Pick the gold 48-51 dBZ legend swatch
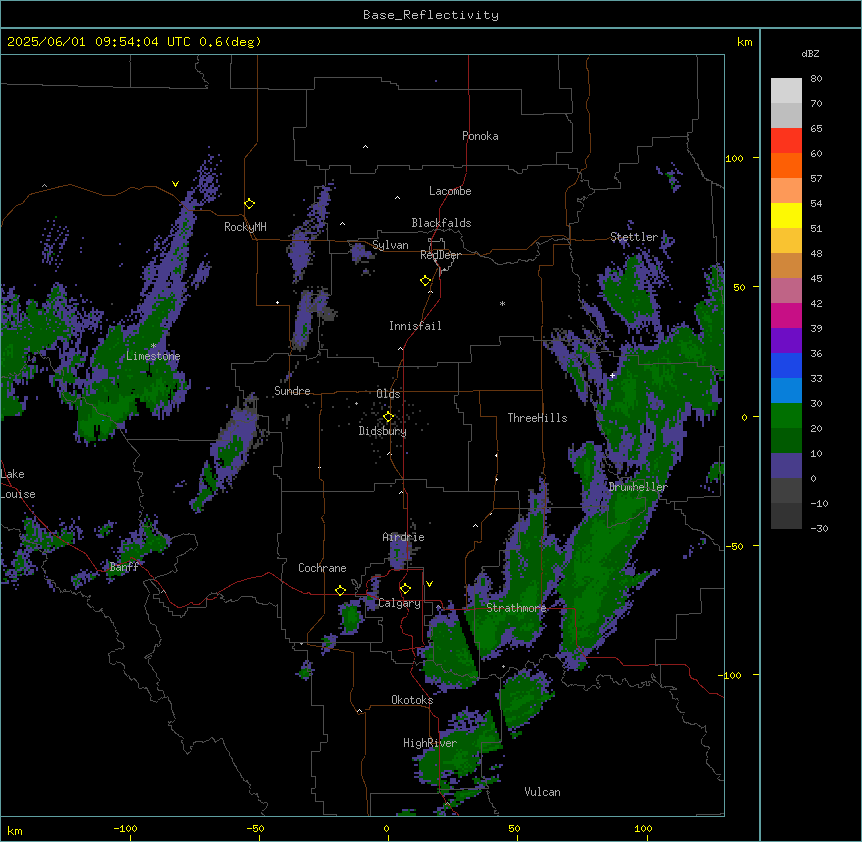Screen dimensions: 862x842 click(786, 241)
